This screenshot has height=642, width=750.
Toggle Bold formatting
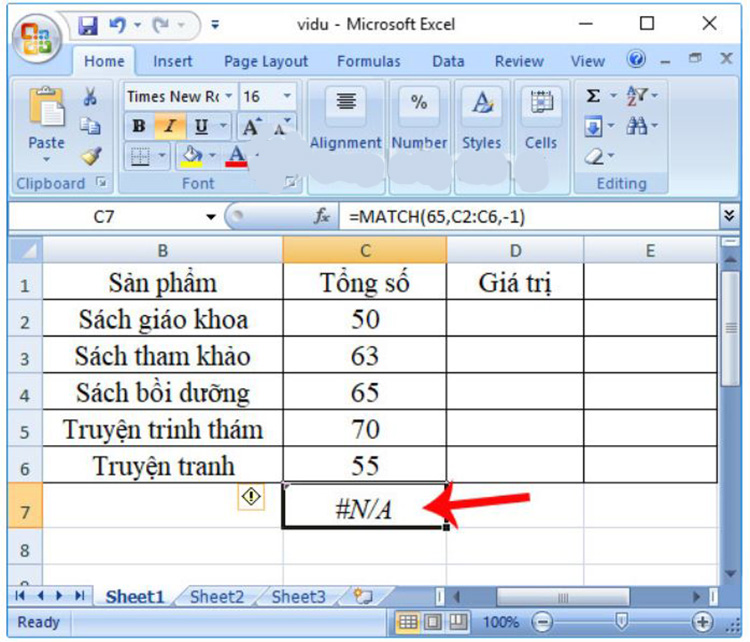pos(139,126)
